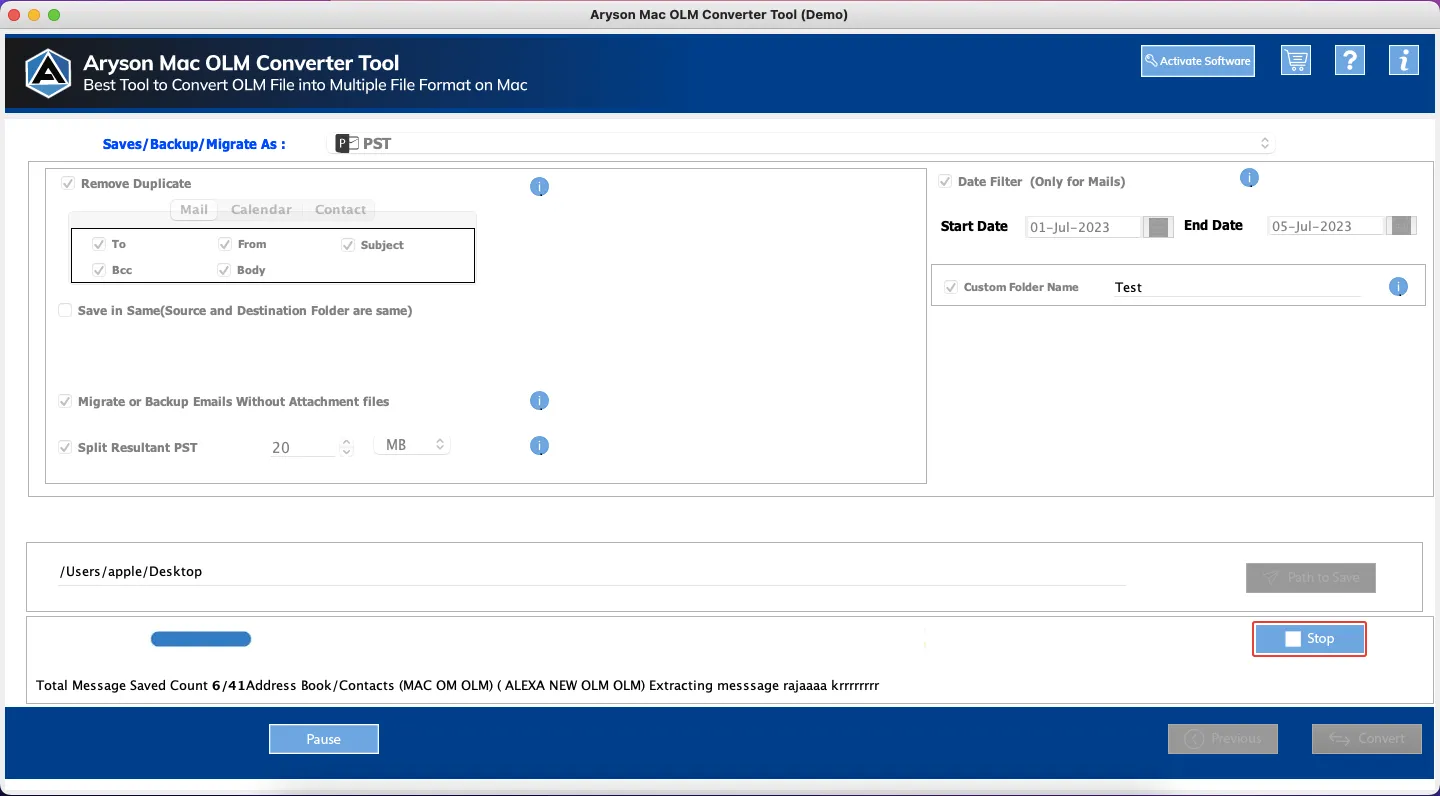Toggle the To field checkbox
The image size is (1440, 796).
[x=99, y=244]
